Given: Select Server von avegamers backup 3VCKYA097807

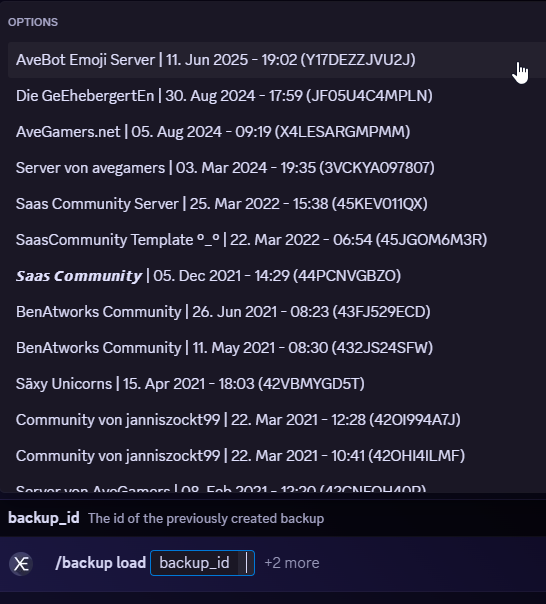Looking at the screenshot, I should coord(277,168).
